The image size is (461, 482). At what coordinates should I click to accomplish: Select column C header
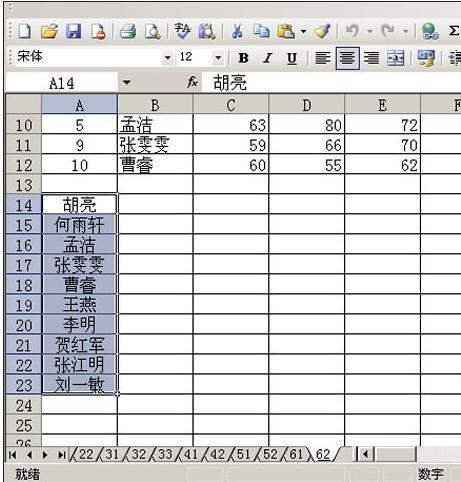click(x=231, y=105)
